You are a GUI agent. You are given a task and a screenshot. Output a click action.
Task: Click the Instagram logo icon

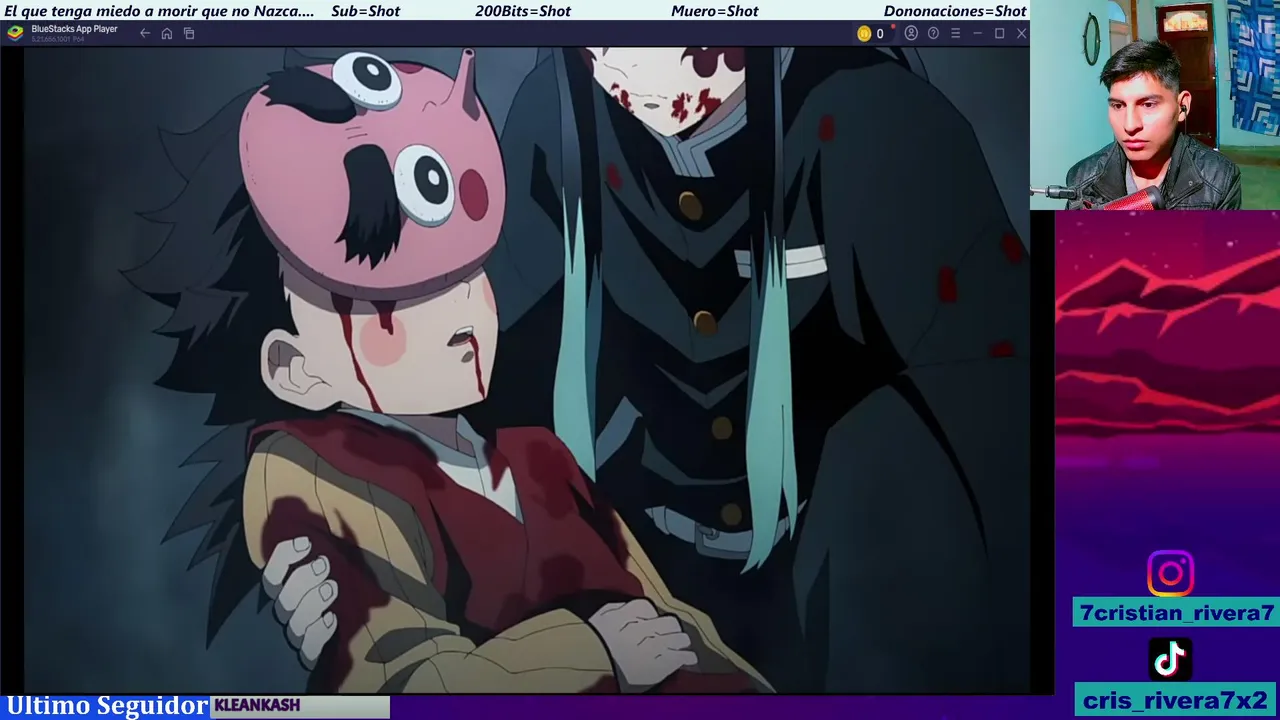[x=1170, y=573]
